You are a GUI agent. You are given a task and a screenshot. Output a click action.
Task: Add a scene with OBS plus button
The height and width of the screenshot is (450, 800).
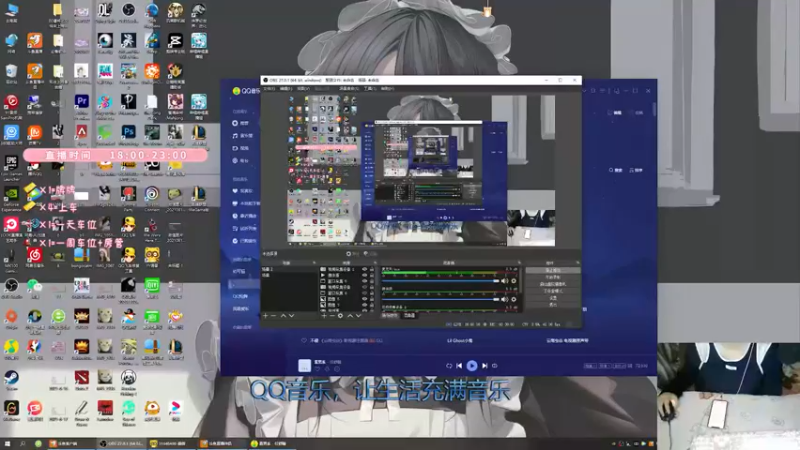coord(265,316)
